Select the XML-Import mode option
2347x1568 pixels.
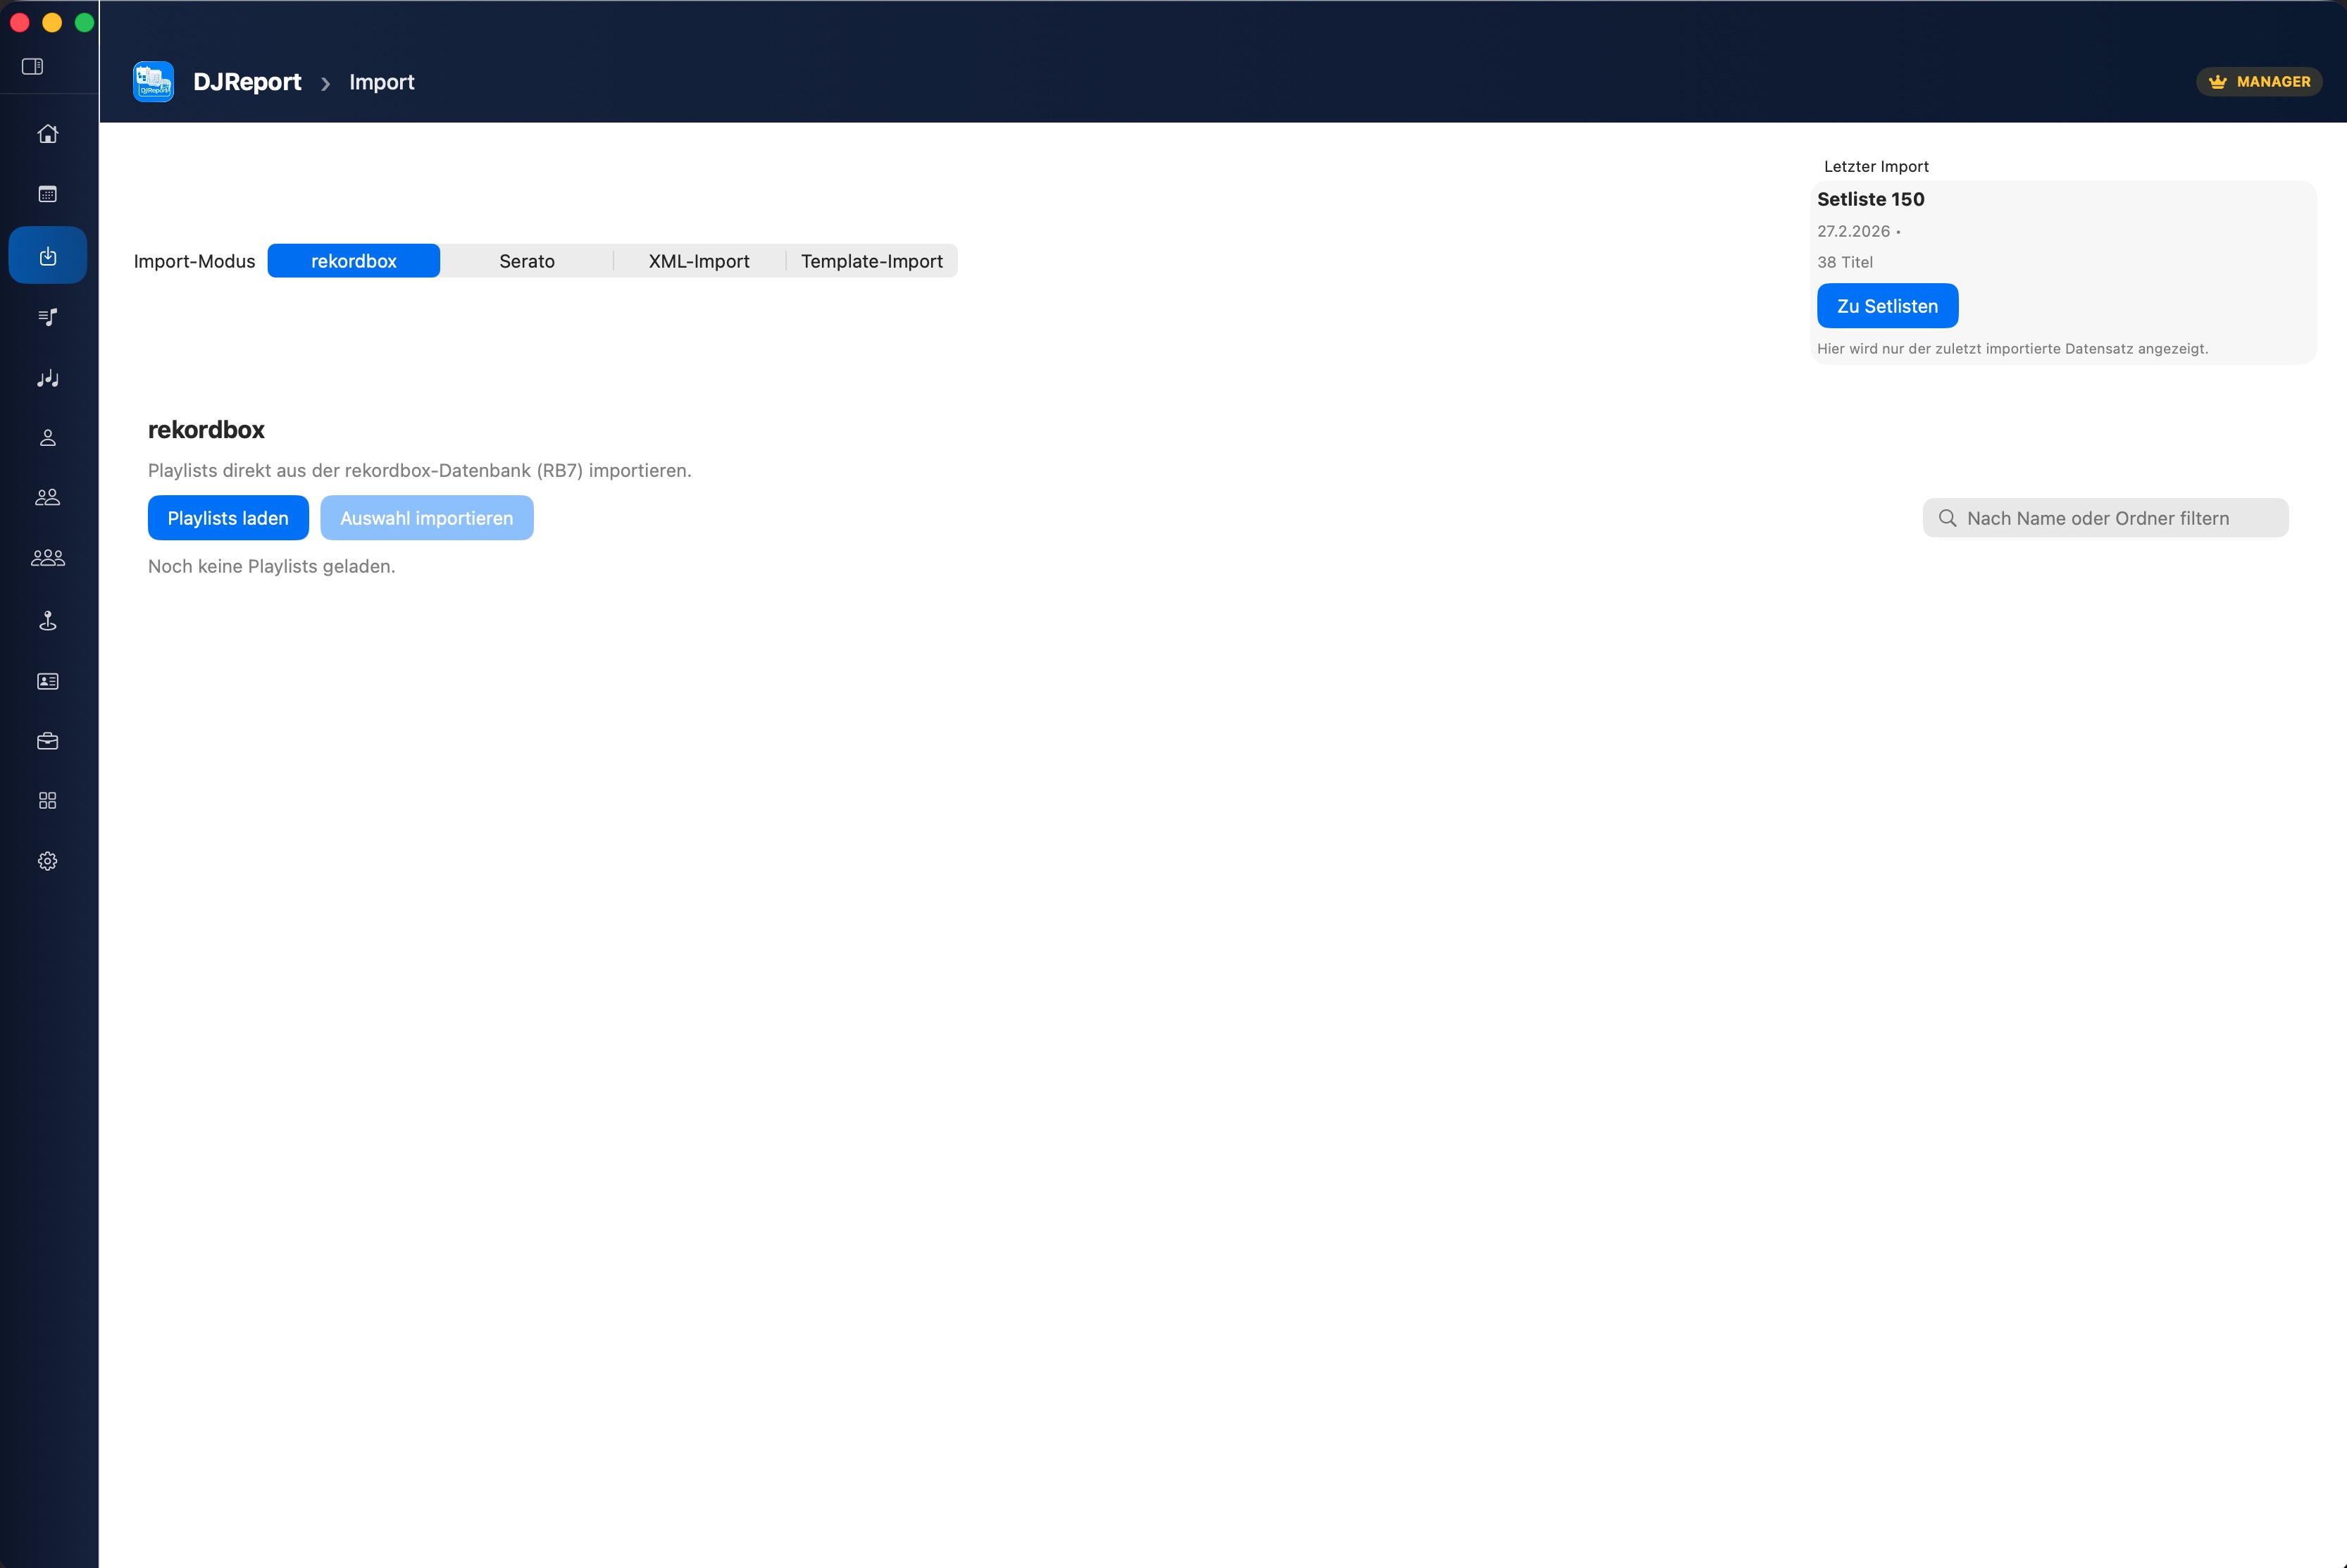click(698, 261)
